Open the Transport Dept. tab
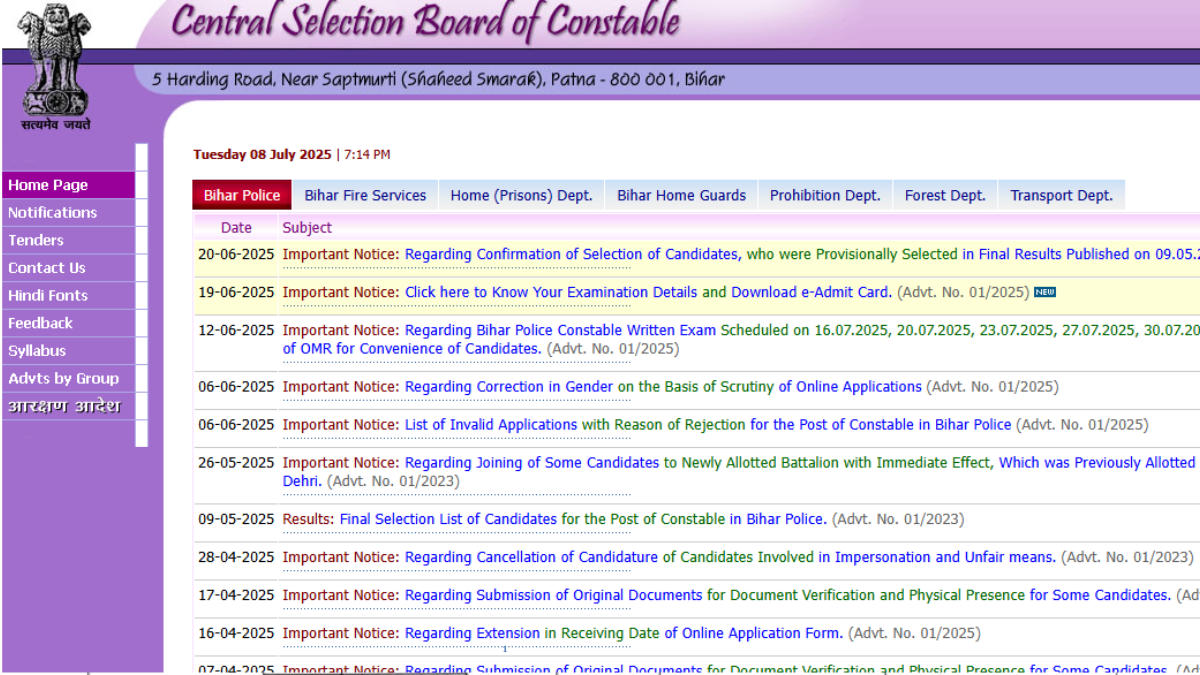Screen dimensions: 1200x675 click(x=1061, y=195)
